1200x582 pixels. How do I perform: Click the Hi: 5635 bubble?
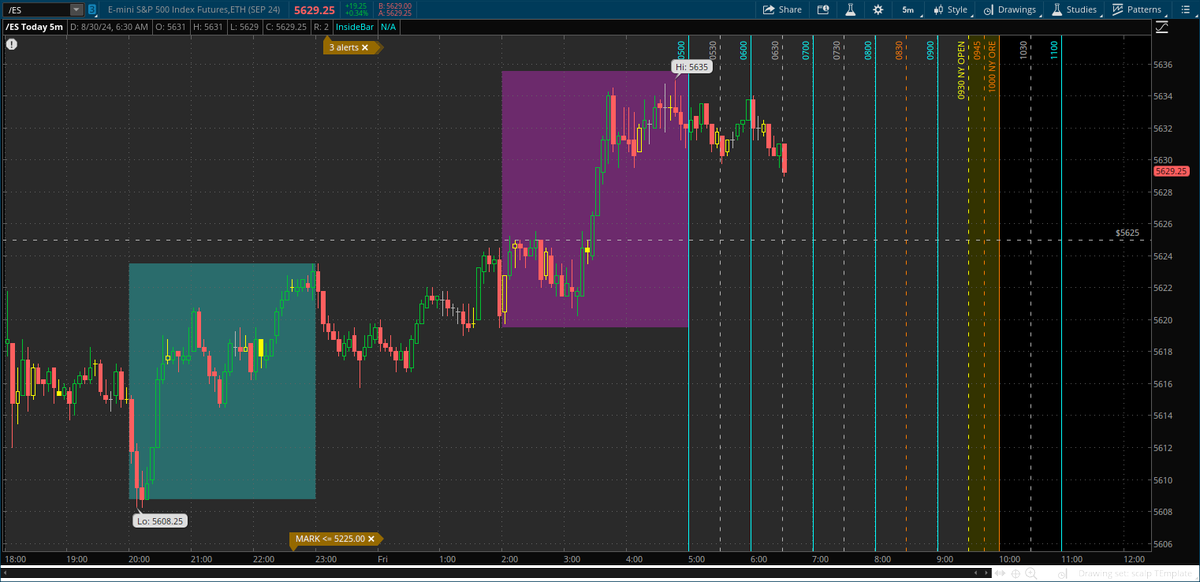point(690,66)
